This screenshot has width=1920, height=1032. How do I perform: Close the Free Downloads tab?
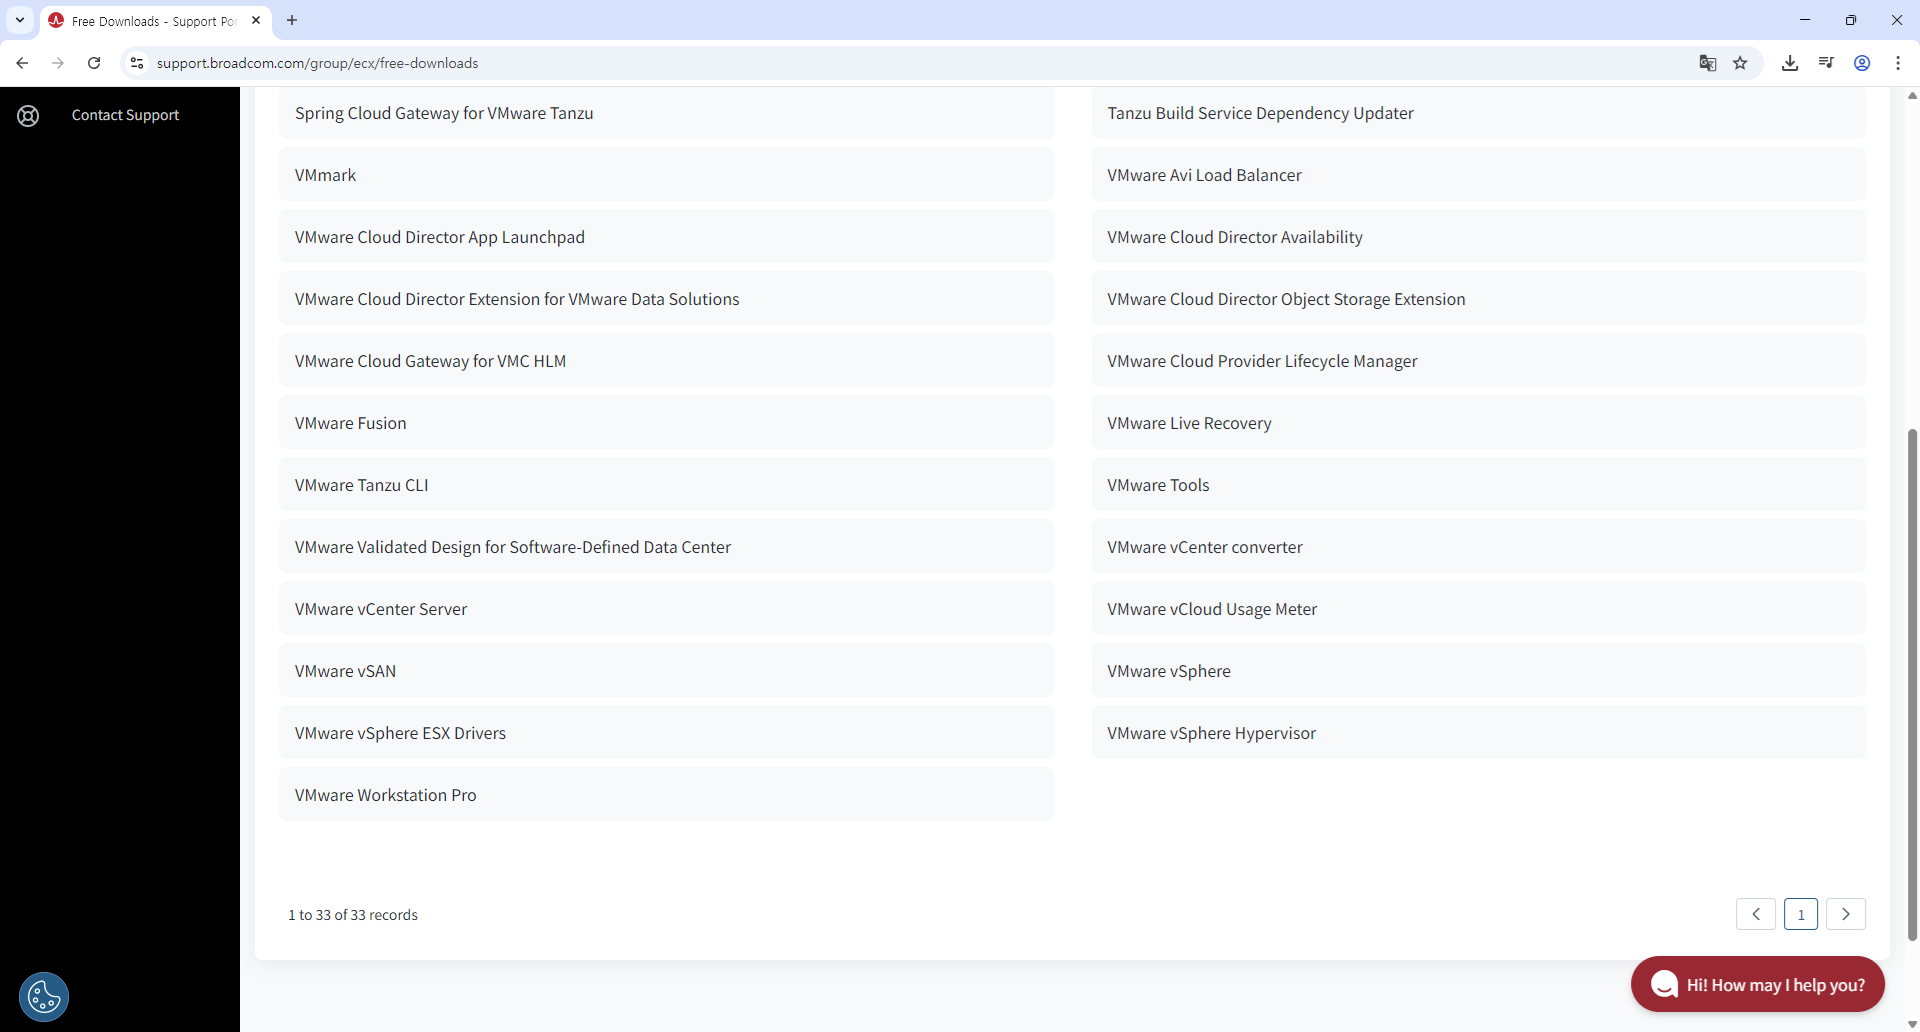[x=256, y=20]
